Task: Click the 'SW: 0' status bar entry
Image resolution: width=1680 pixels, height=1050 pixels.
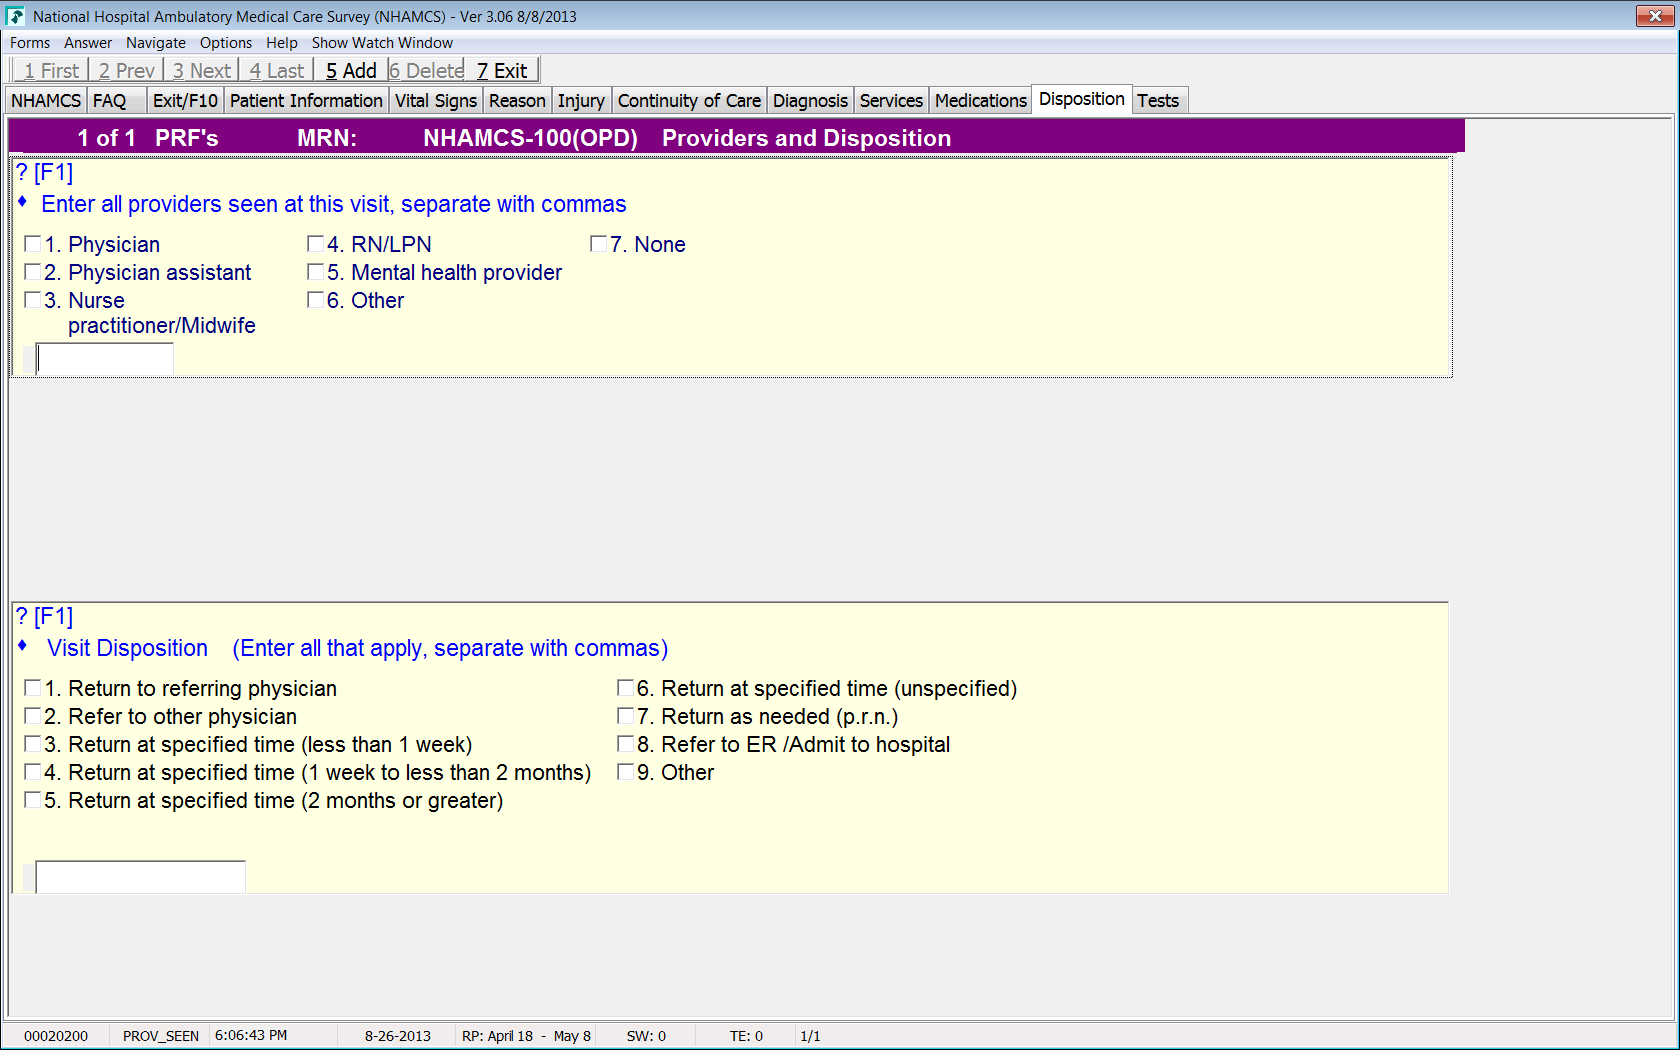Action: tap(646, 1036)
